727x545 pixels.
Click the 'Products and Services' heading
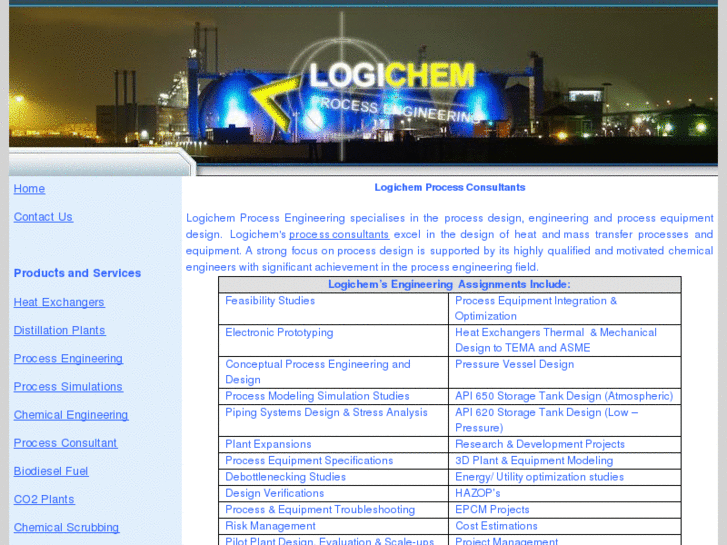(77, 273)
